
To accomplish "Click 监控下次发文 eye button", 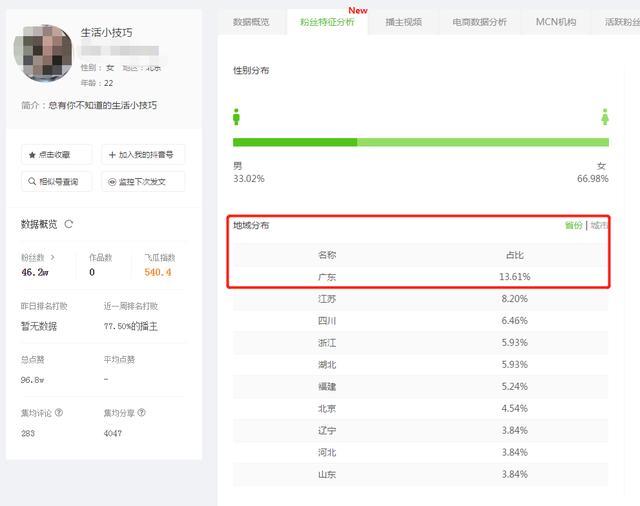I will [x=143, y=182].
